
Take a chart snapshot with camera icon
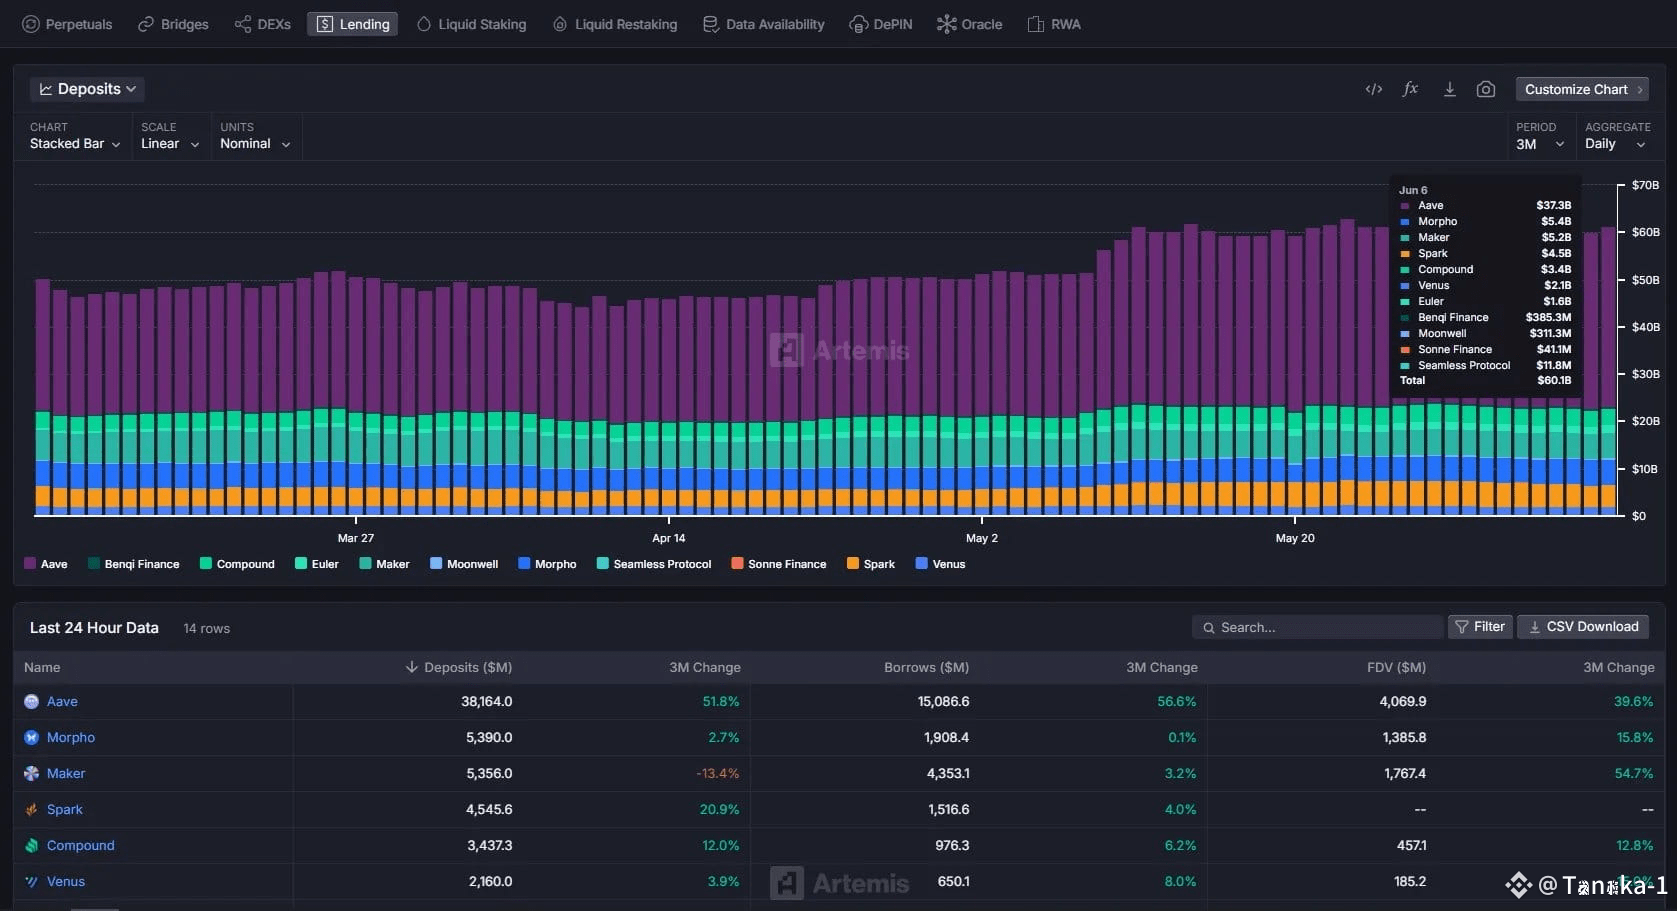tap(1486, 89)
